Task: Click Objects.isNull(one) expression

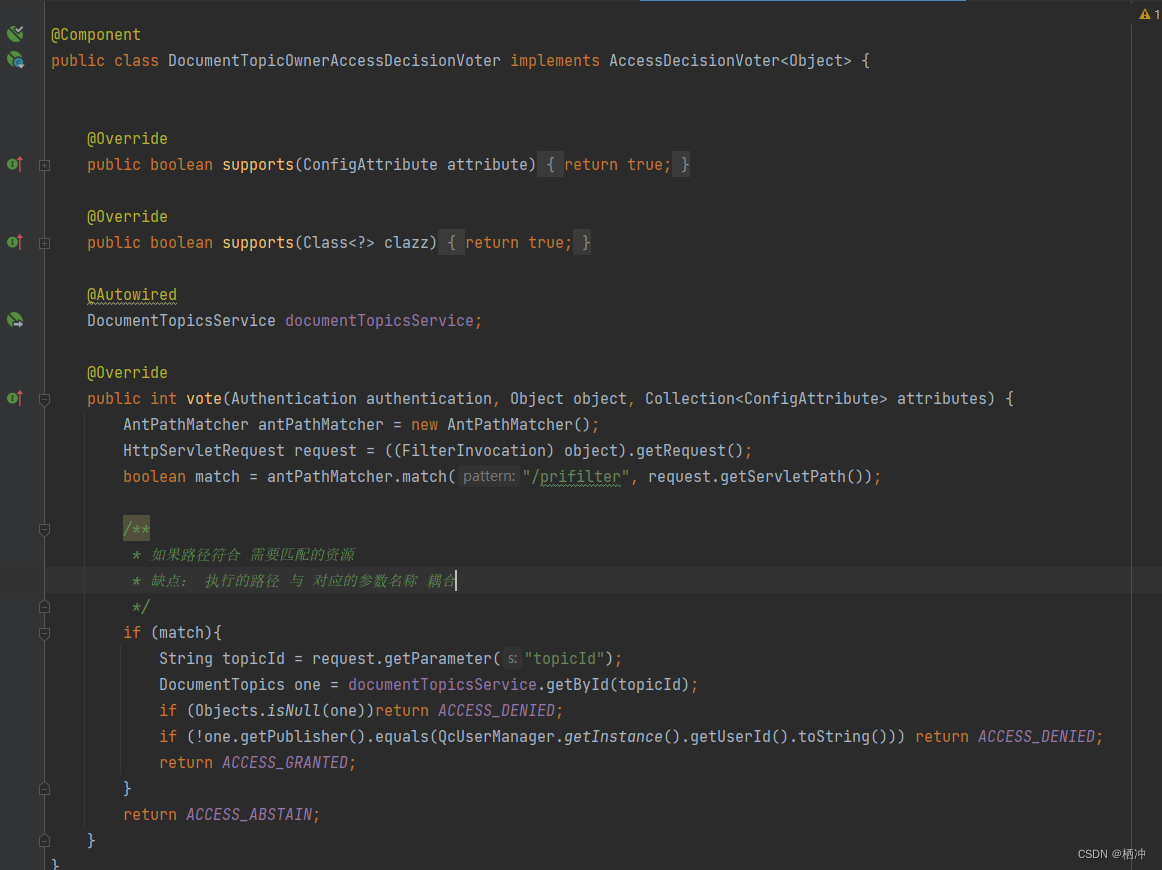Action: tap(279, 710)
